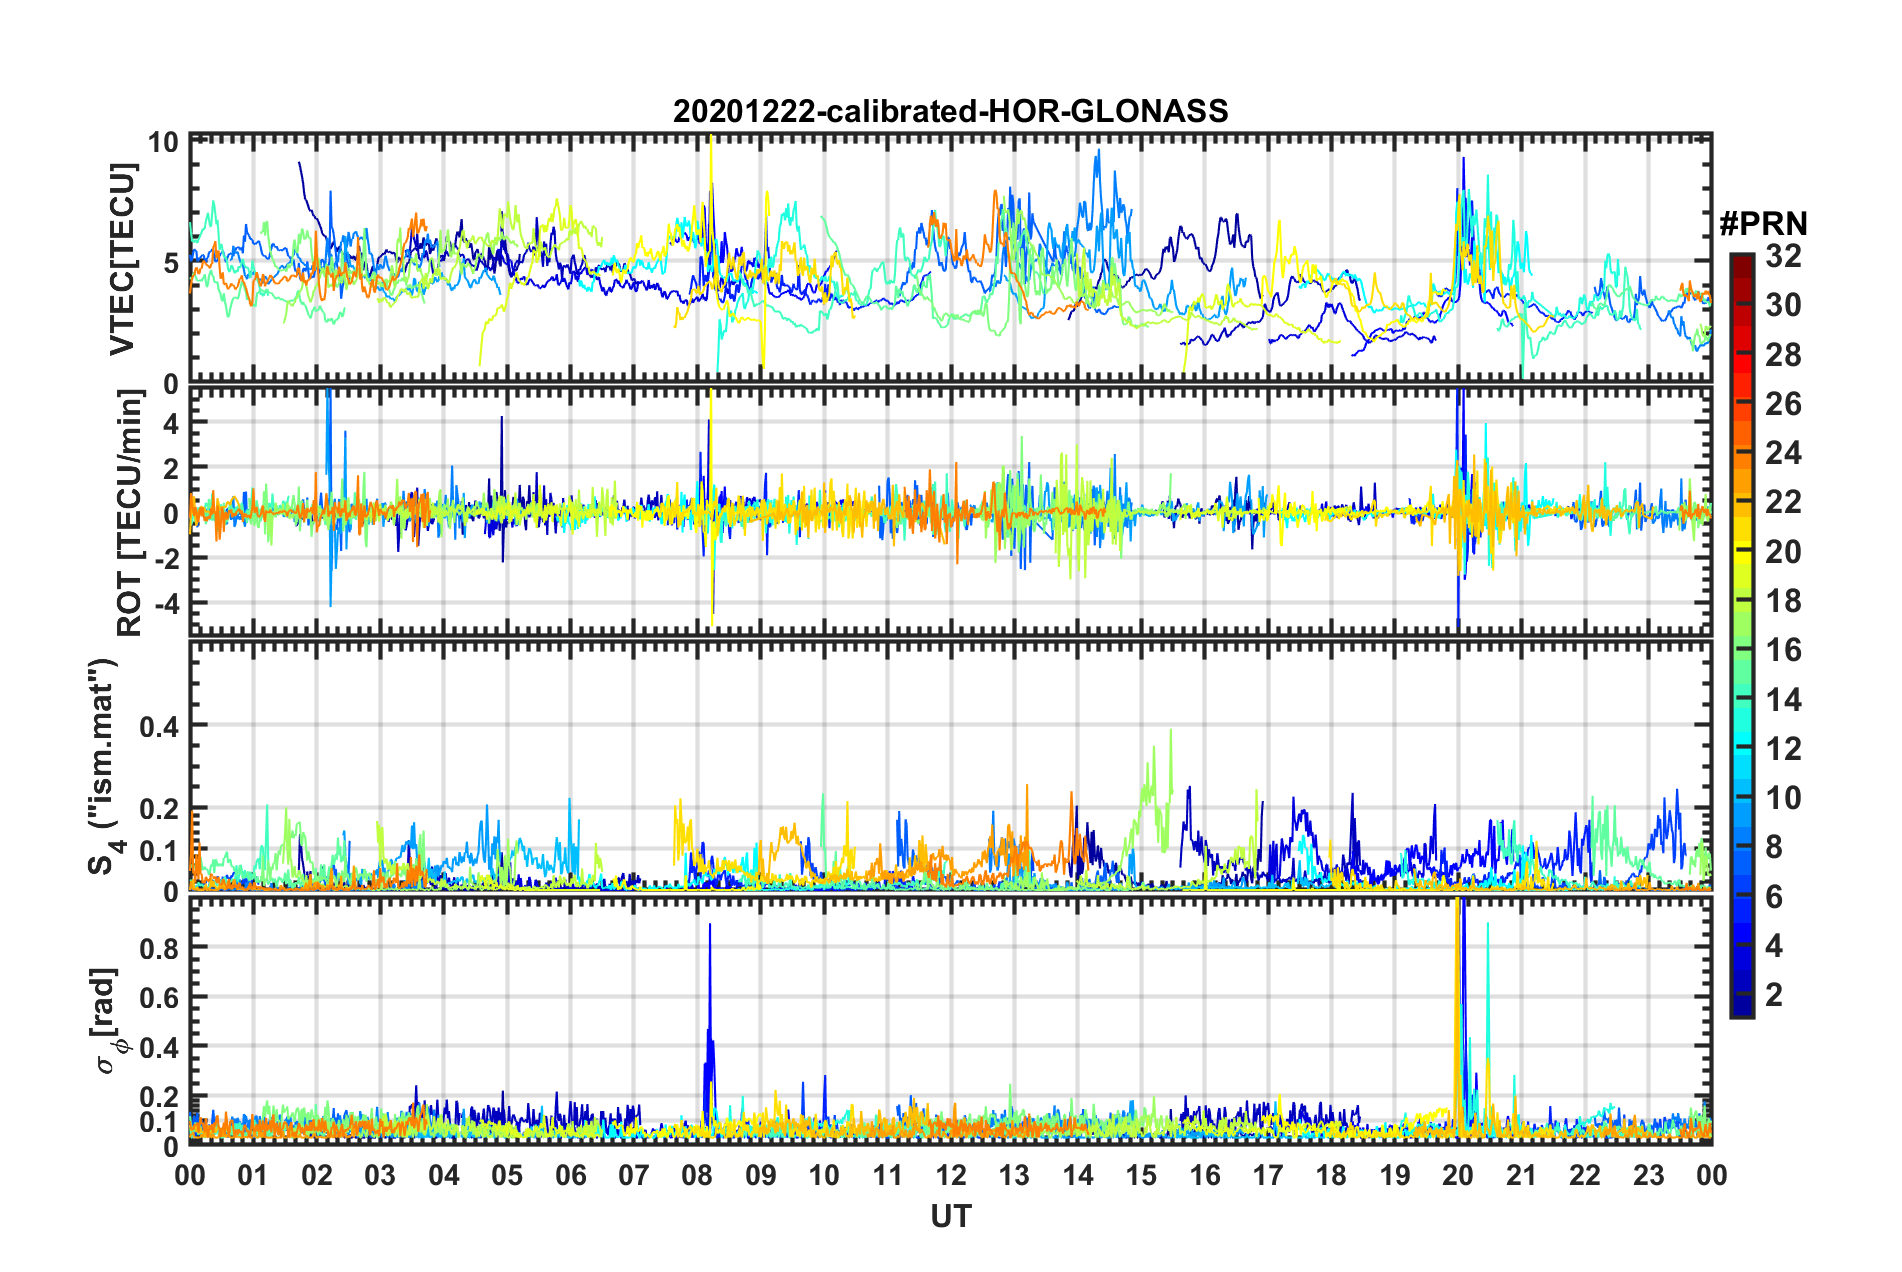The image size is (1902, 1272).
Task: Click colorbar tick label 16
Action: (1783, 650)
